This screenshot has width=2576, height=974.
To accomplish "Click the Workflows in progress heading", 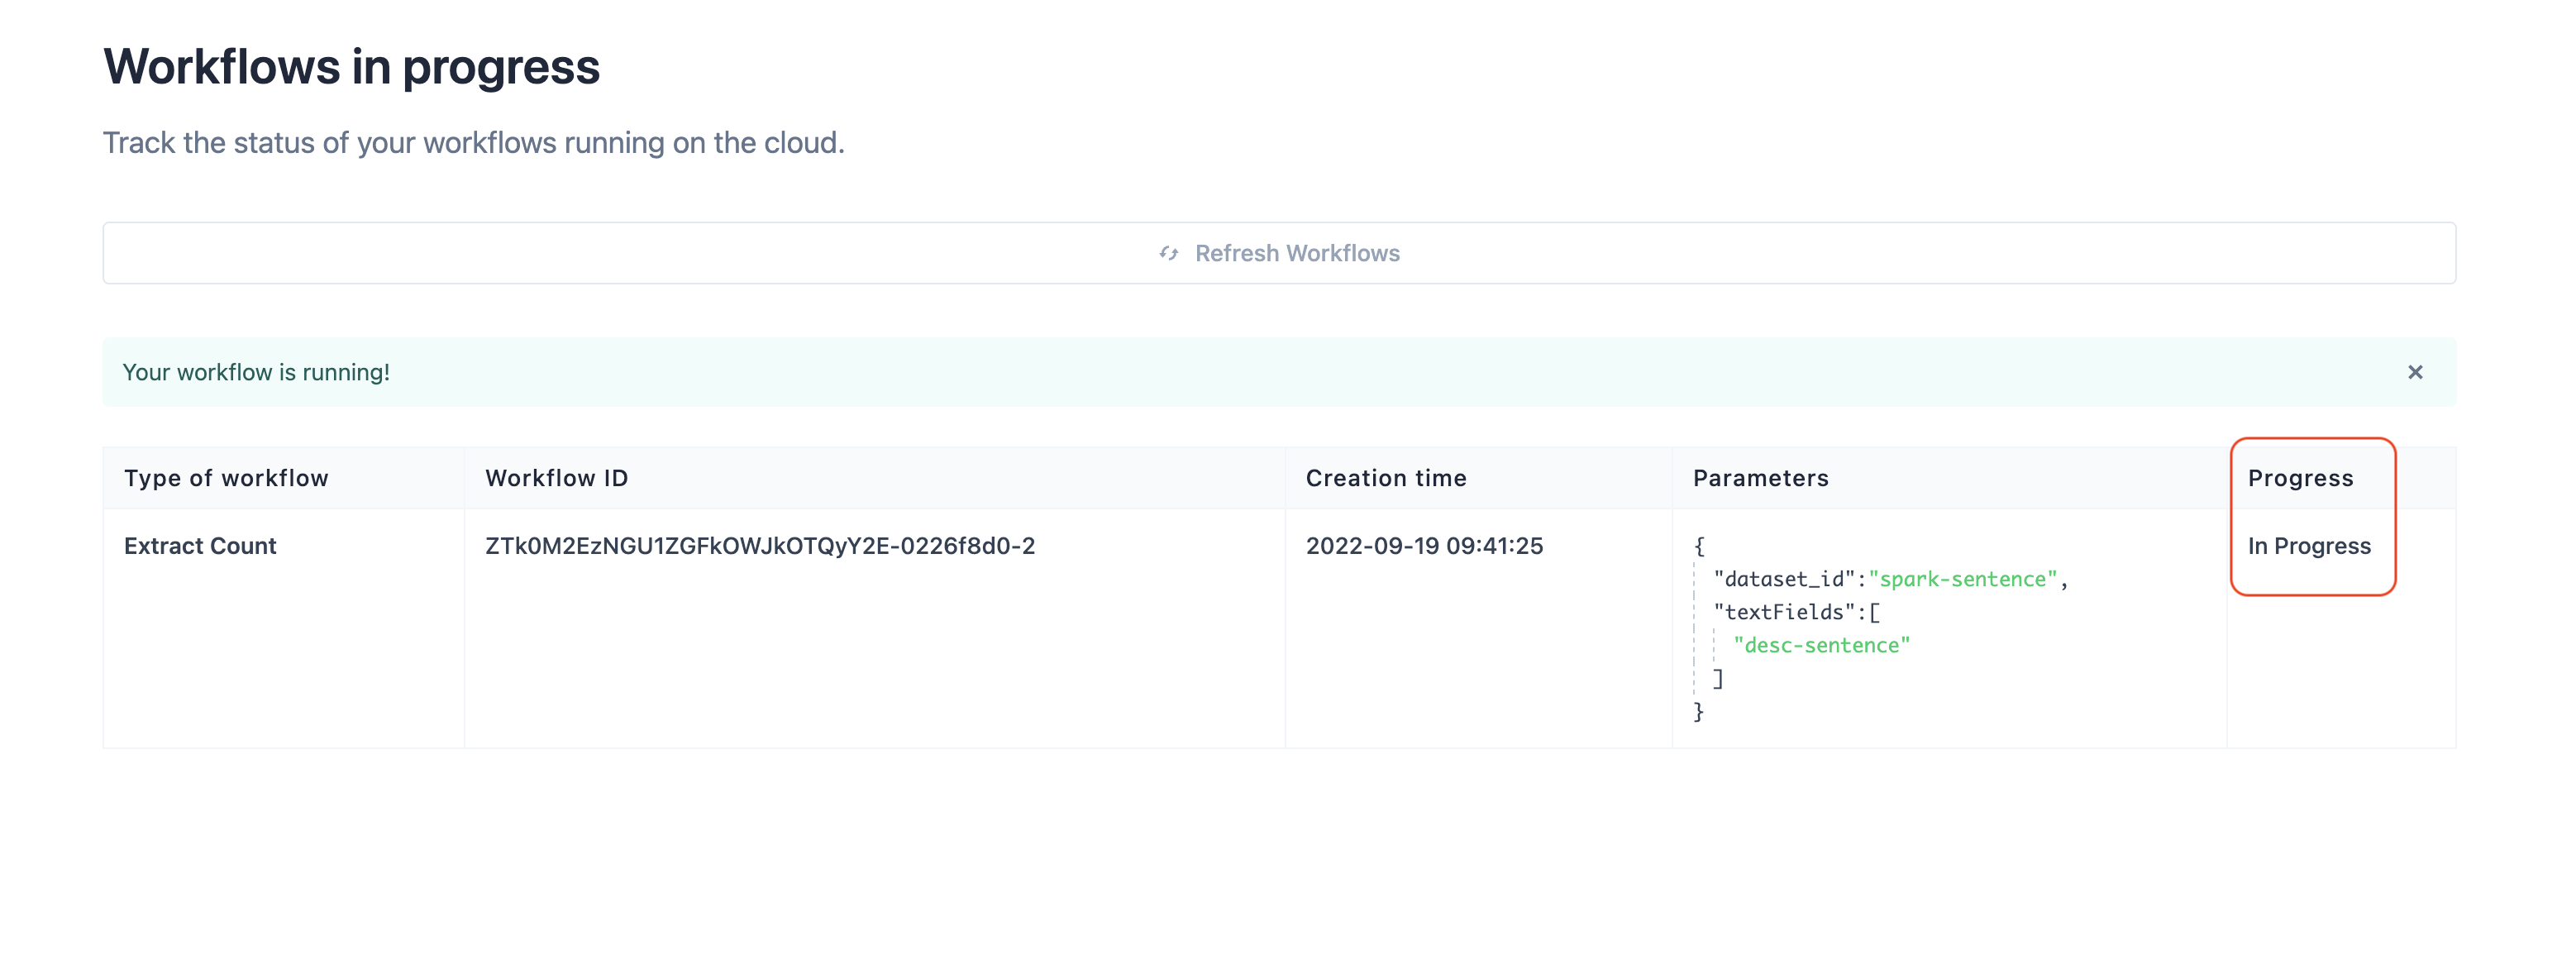I will (x=351, y=67).
